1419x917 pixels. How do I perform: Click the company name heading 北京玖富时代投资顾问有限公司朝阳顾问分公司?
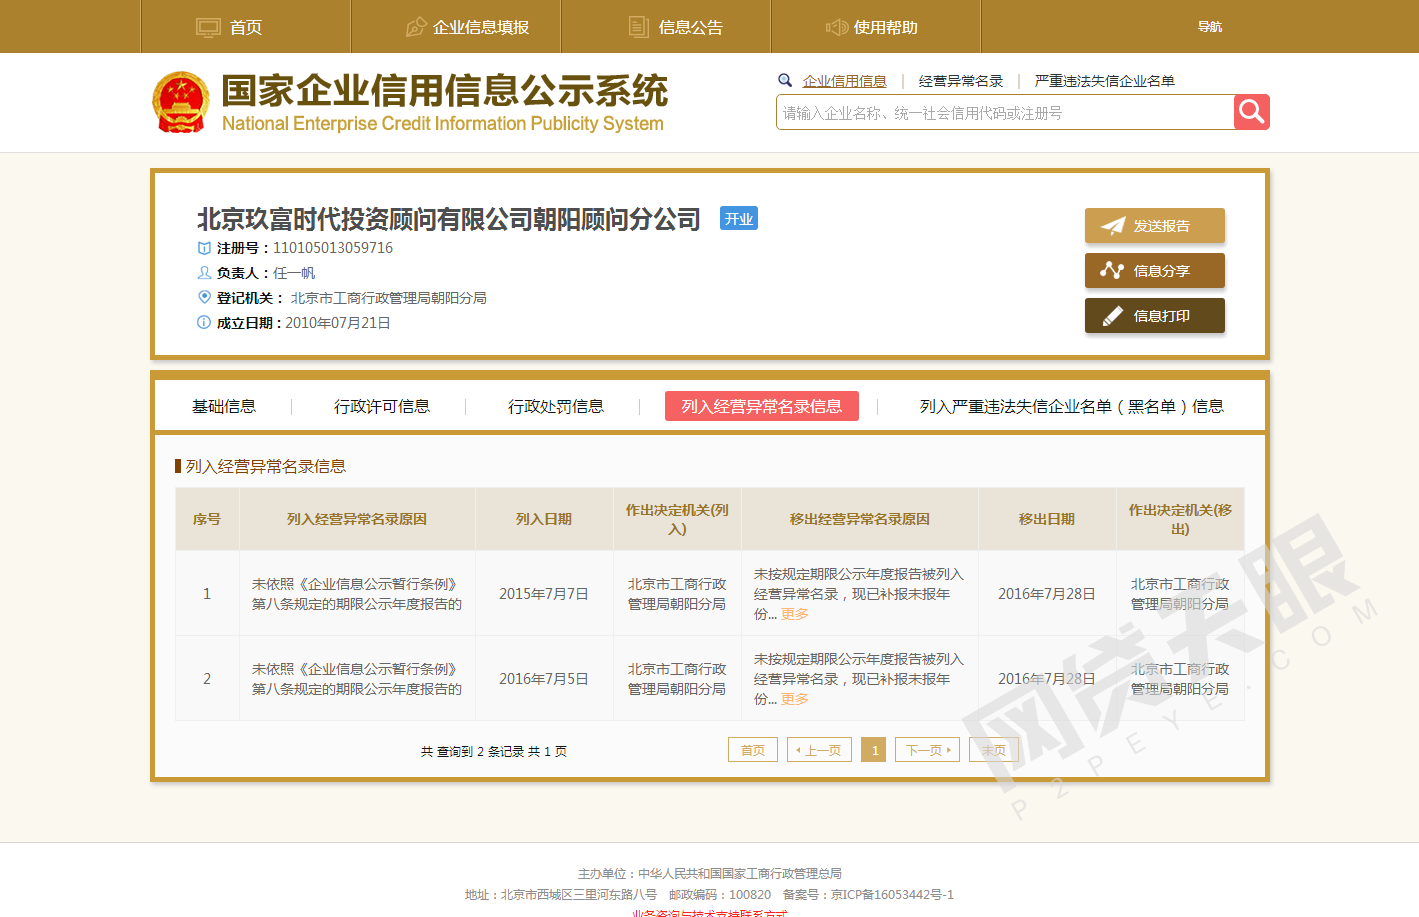pyautogui.click(x=449, y=219)
